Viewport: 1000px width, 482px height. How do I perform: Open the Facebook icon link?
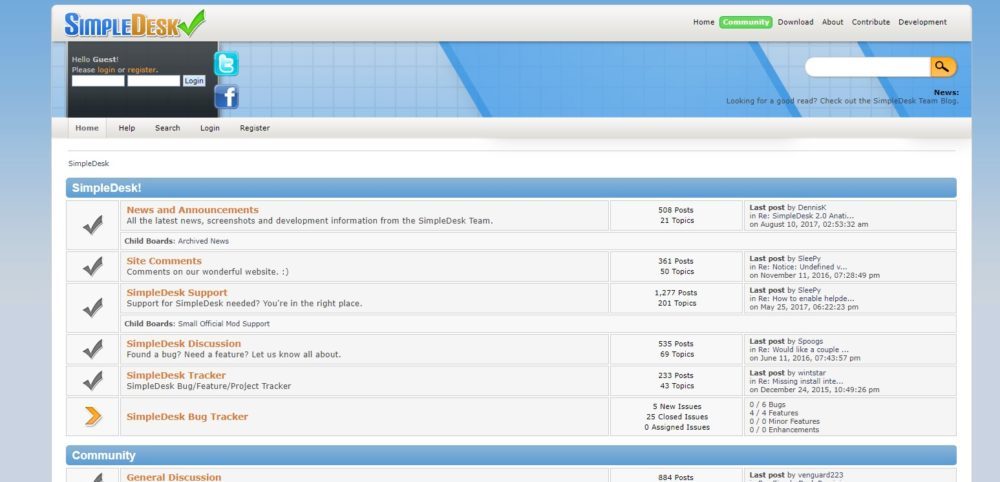click(227, 97)
